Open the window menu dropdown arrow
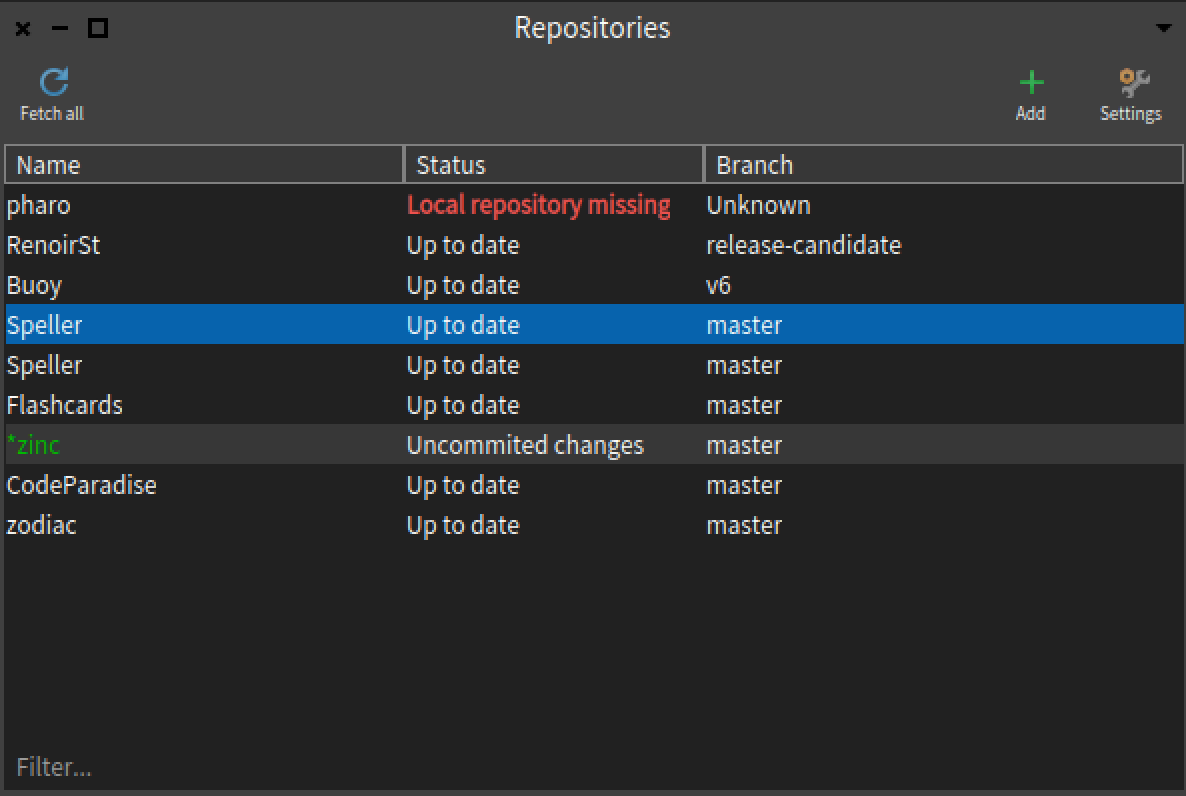This screenshot has width=1186, height=796. pyautogui.click(x=1163, y=28)
